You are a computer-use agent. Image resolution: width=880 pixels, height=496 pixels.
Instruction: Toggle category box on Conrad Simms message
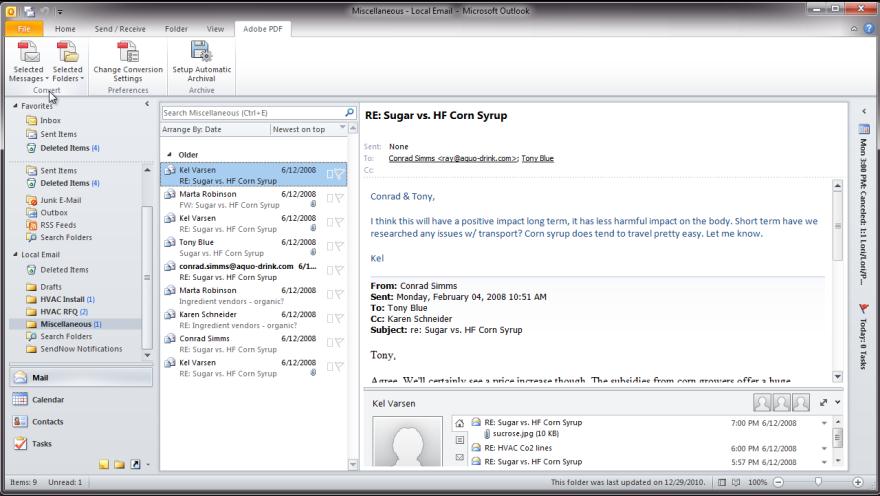click(x=330, y=343)
